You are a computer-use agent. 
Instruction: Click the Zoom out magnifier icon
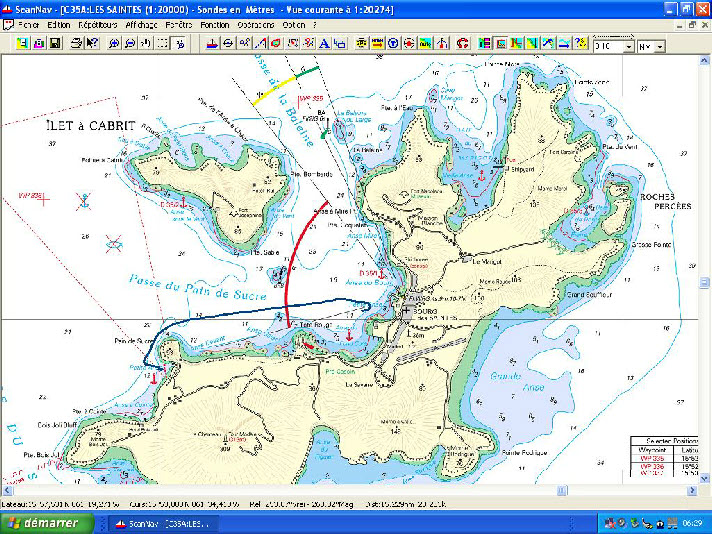(x=130, y=44)
